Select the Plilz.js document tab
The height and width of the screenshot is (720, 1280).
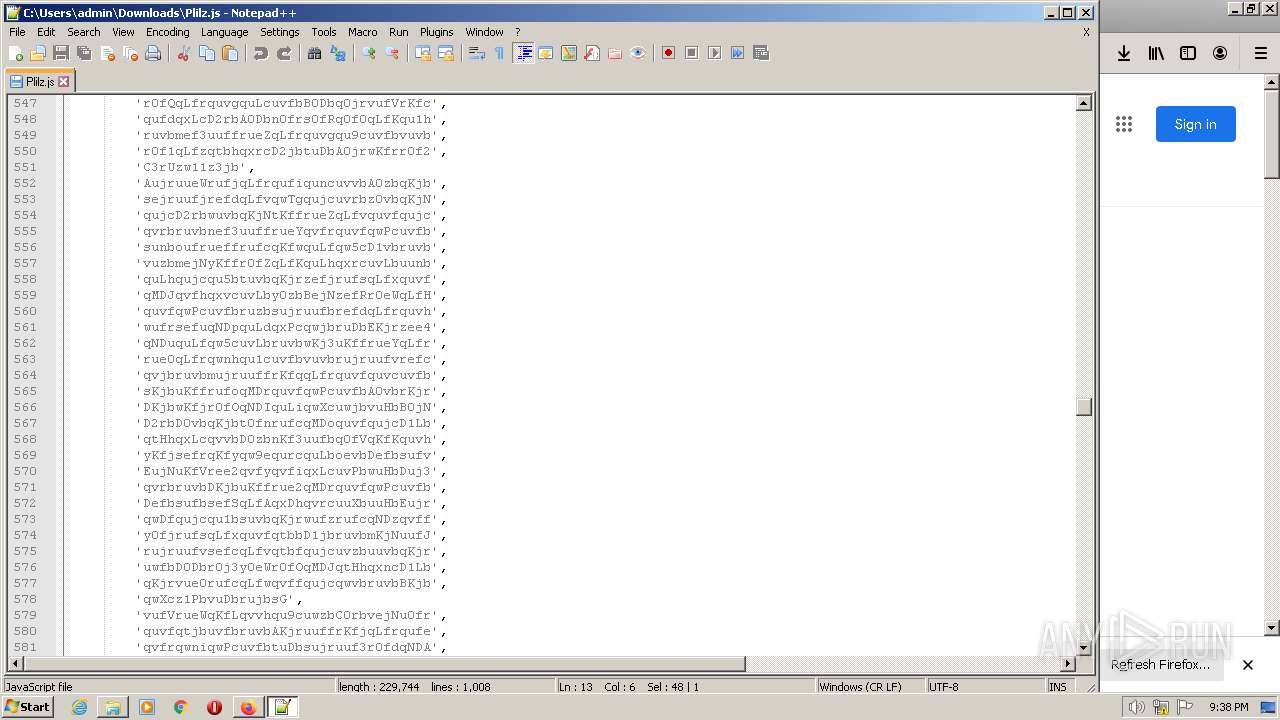pyautogui.click(x=40, y=82)
